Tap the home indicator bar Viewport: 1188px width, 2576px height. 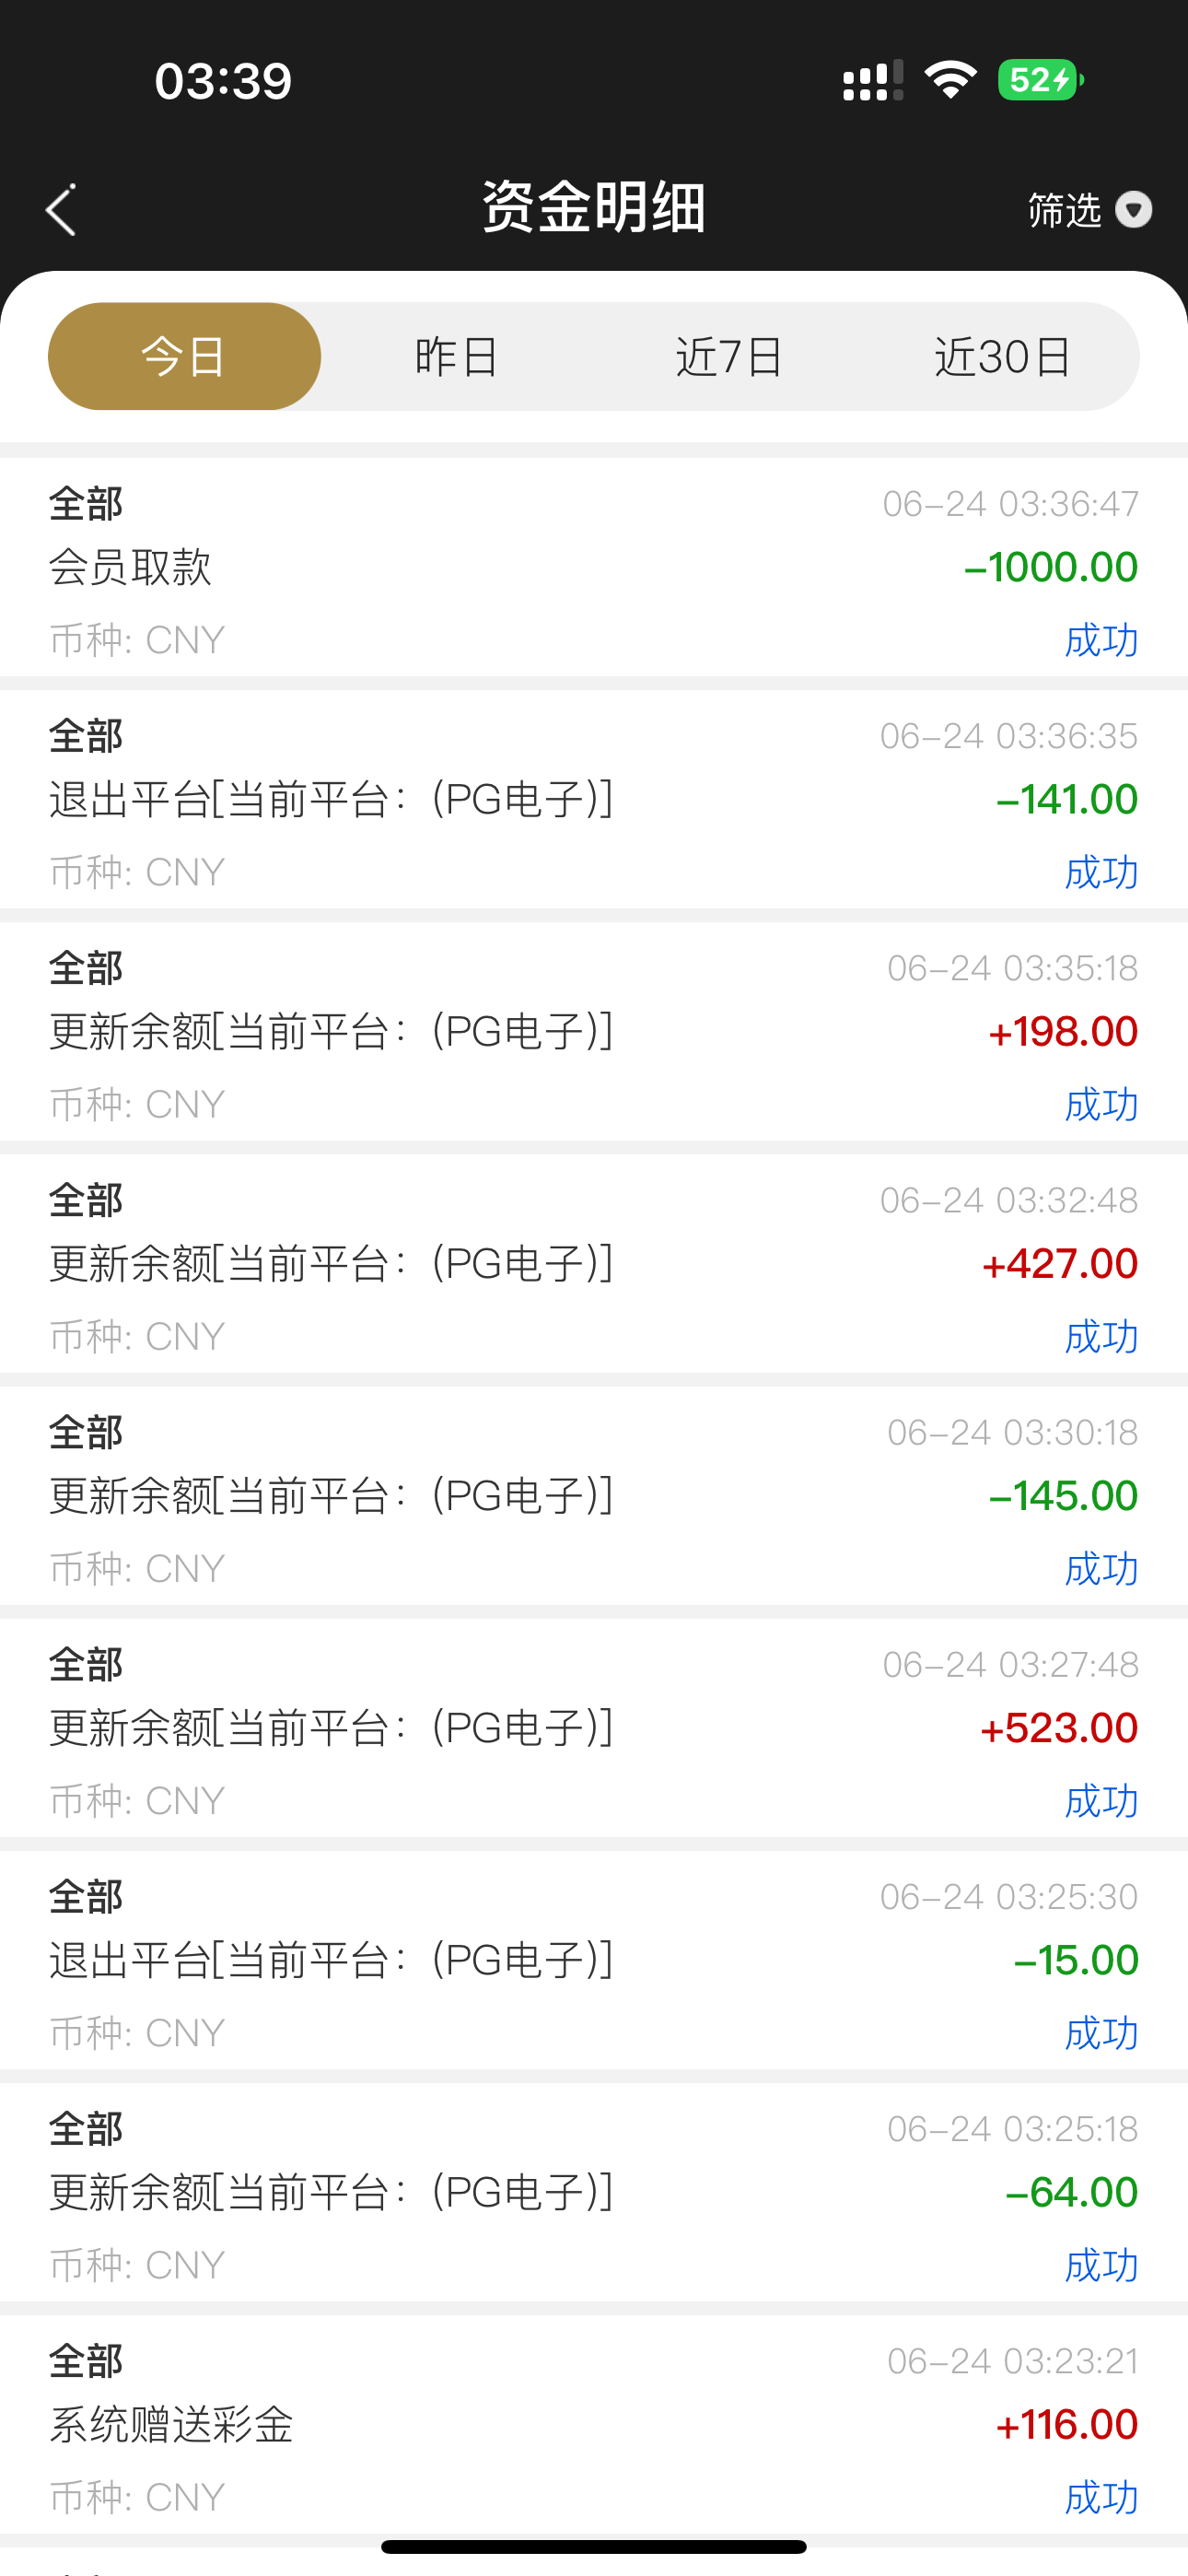[x=594, y=2546]
